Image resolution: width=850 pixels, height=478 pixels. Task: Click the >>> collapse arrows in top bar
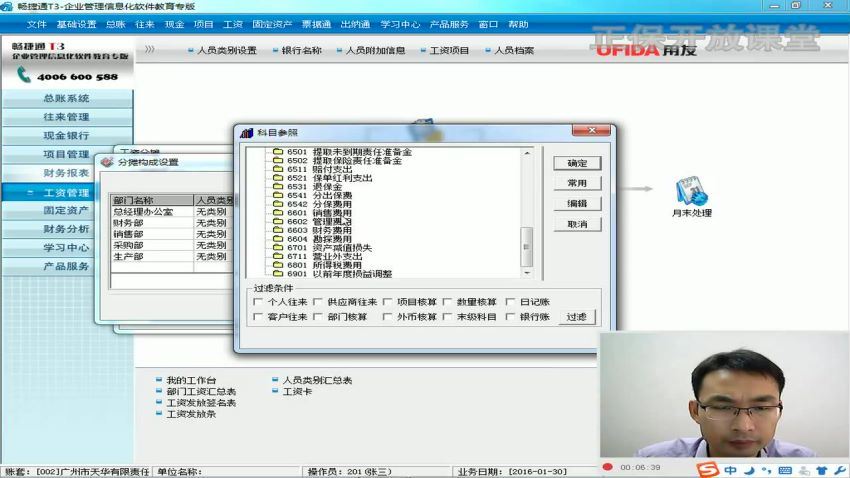pyautogui.click(x=150, y=49)
